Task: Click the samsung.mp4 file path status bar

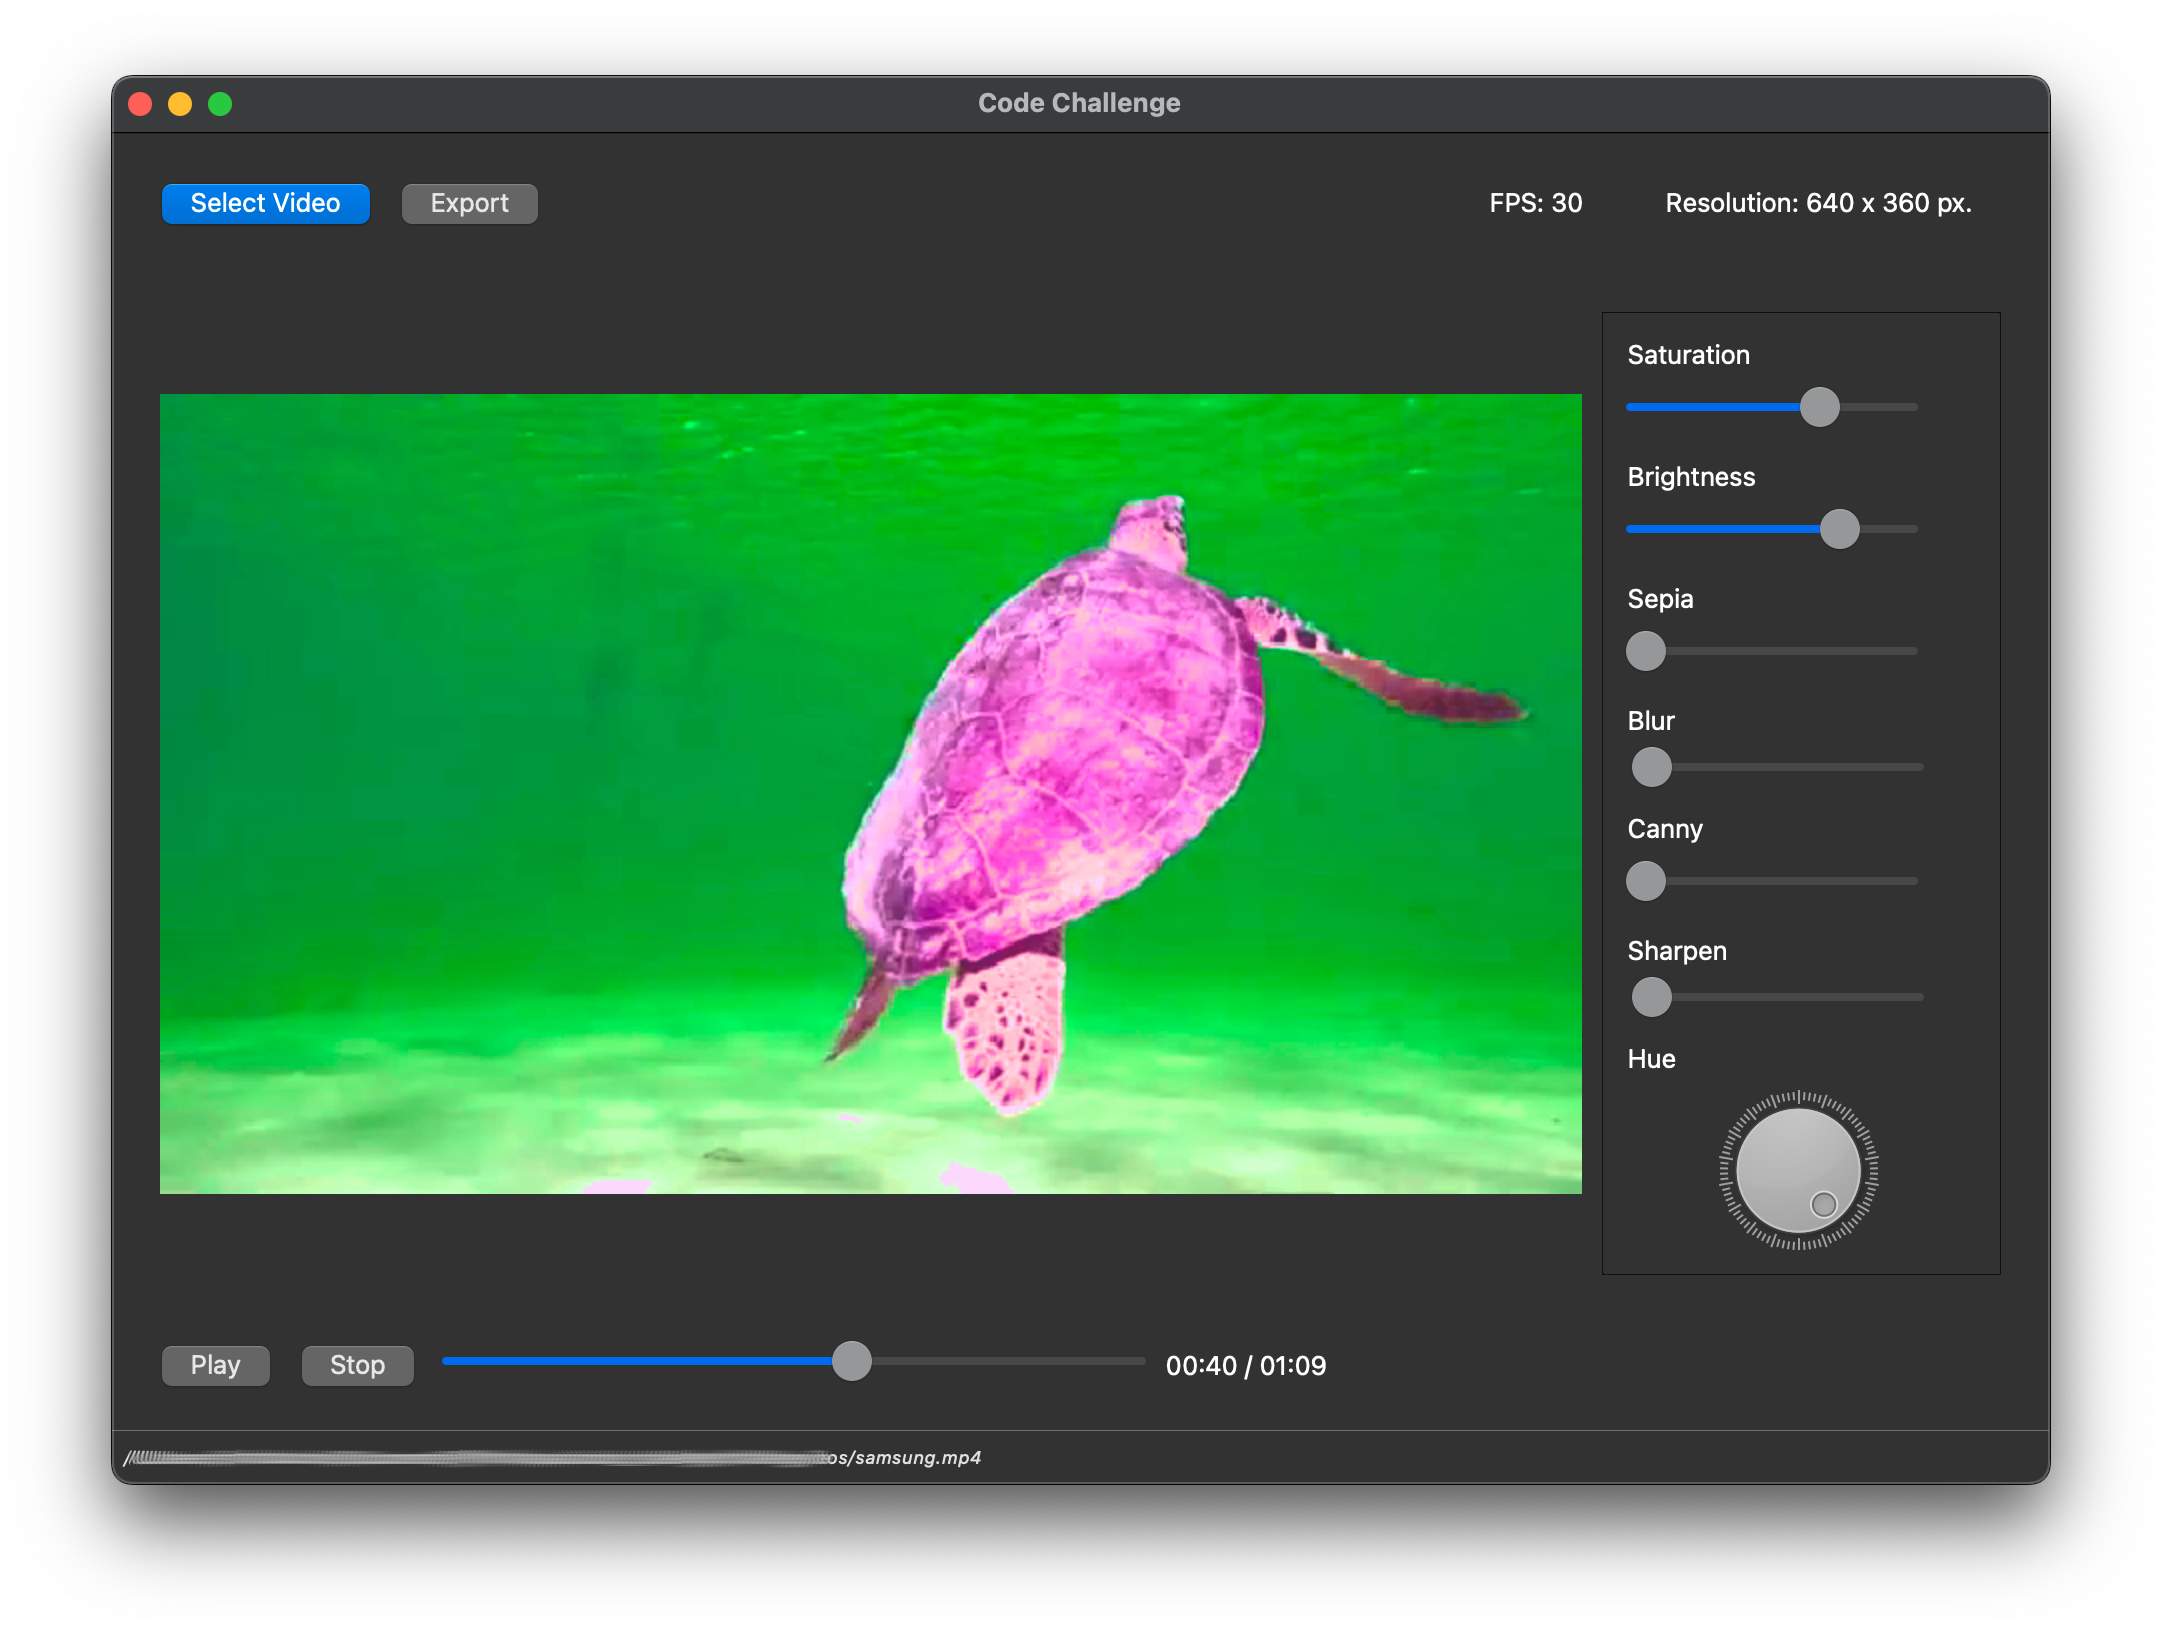Action: (905, 1457)
